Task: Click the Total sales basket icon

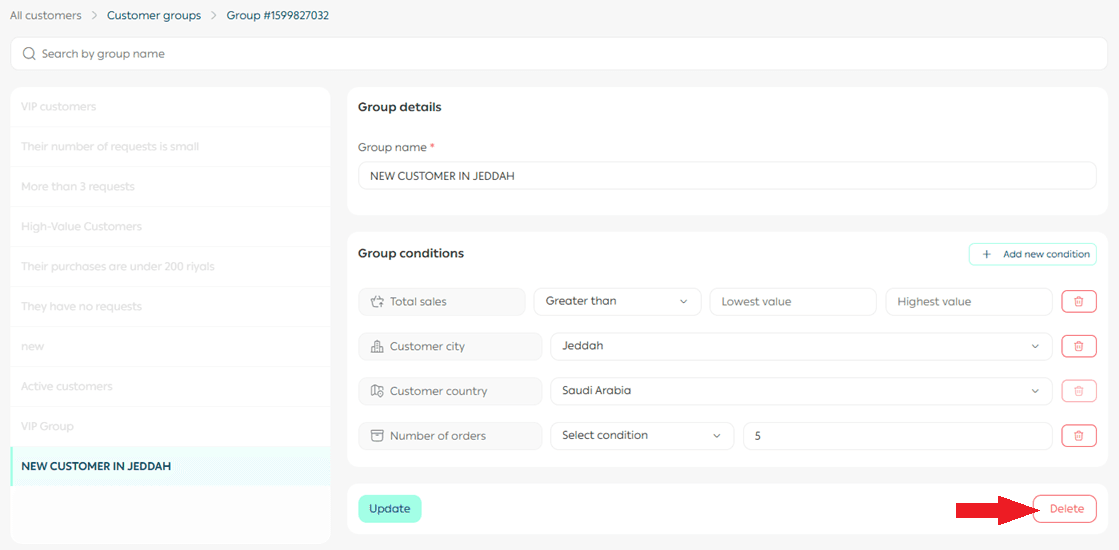Action: (377, 301)
